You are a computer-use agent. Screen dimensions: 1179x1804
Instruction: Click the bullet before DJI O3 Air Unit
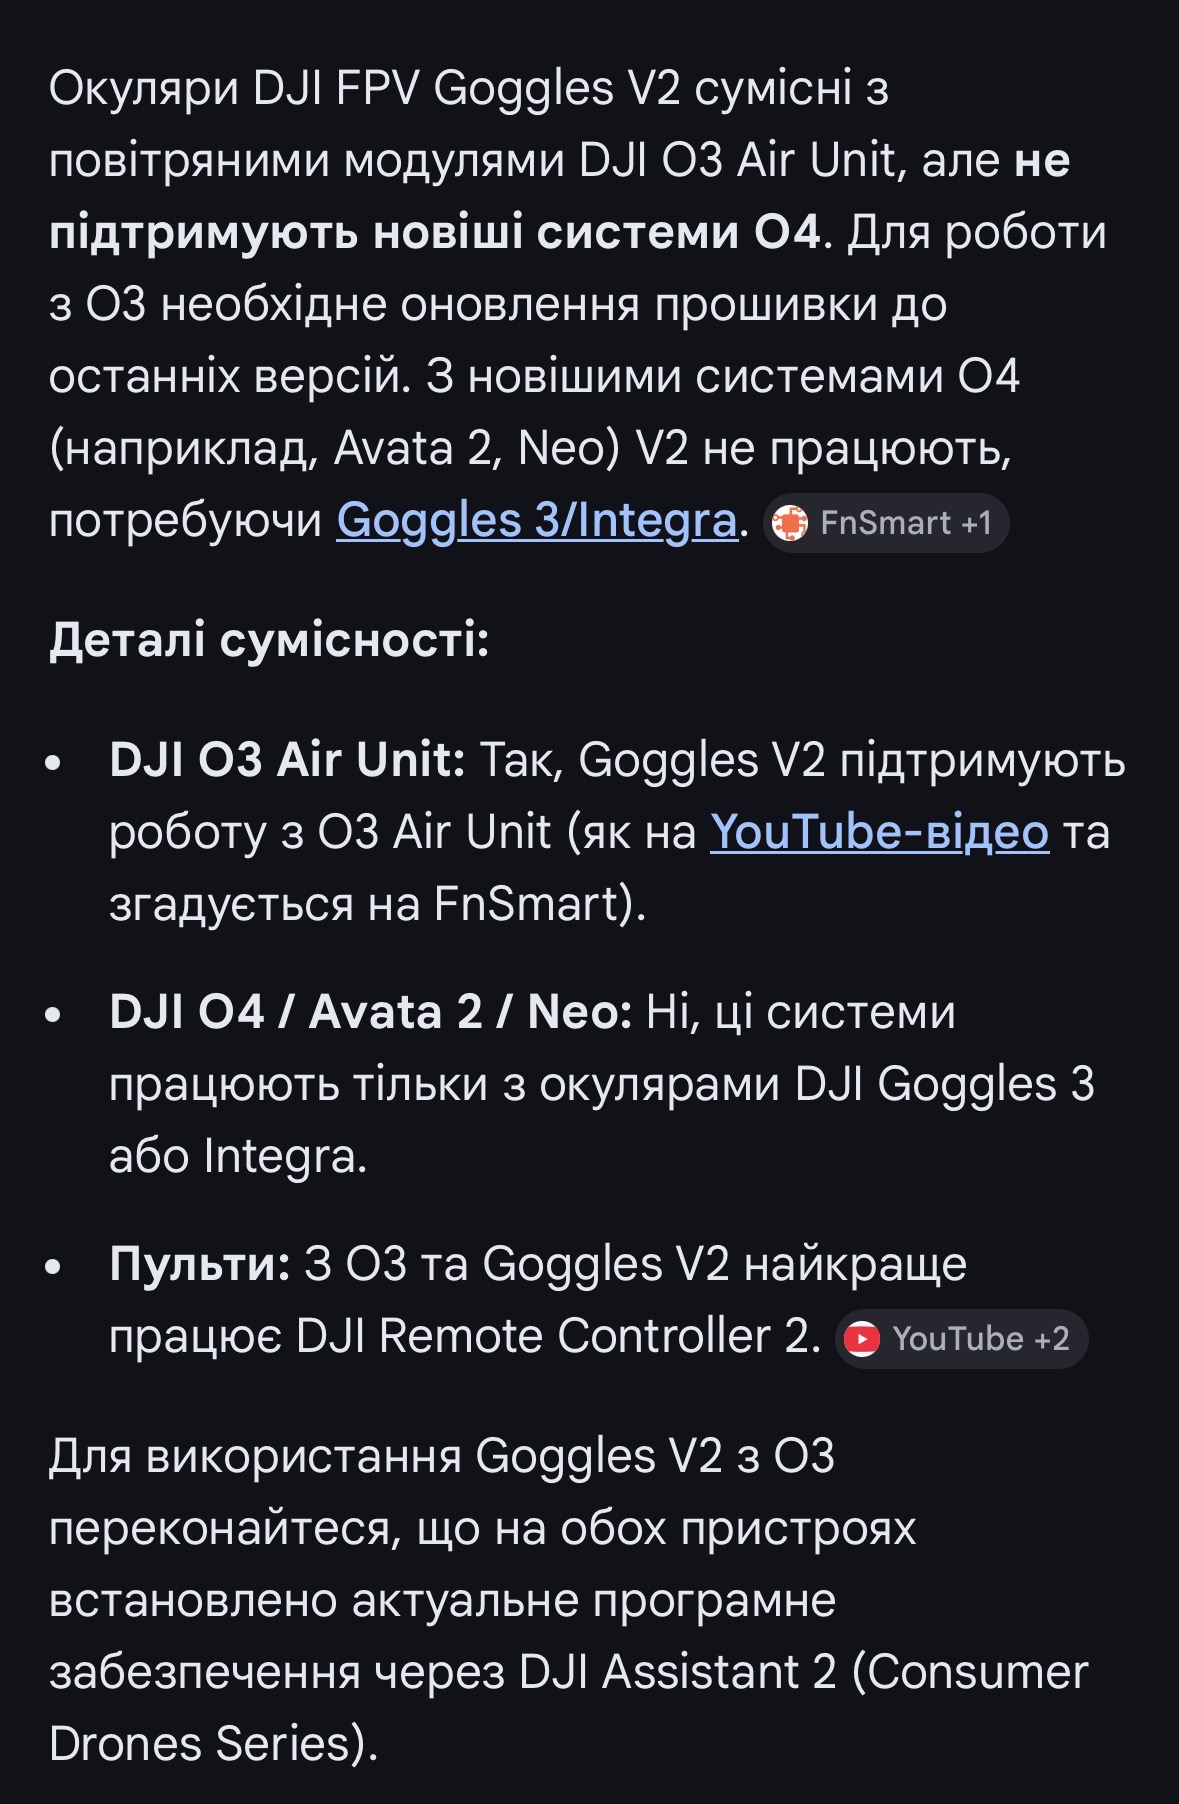tap(54, 763)
